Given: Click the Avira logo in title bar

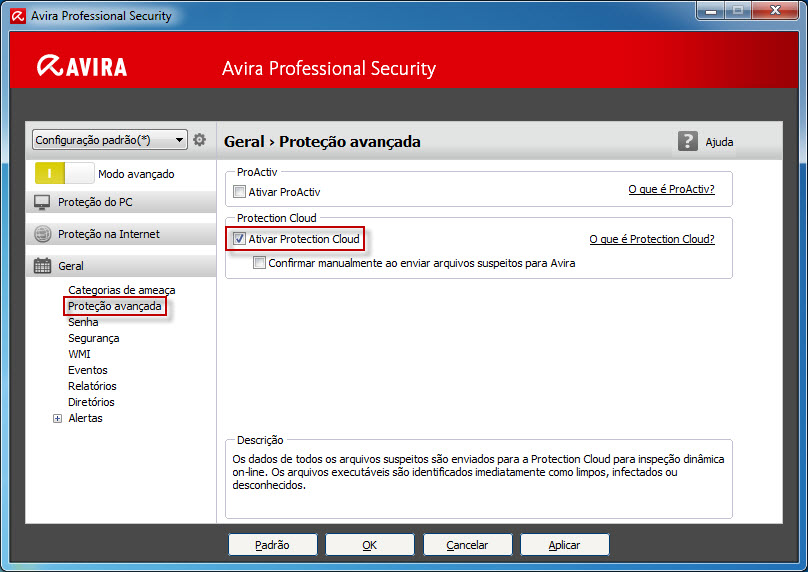Looking at the screenshot, I should point(18,16).
